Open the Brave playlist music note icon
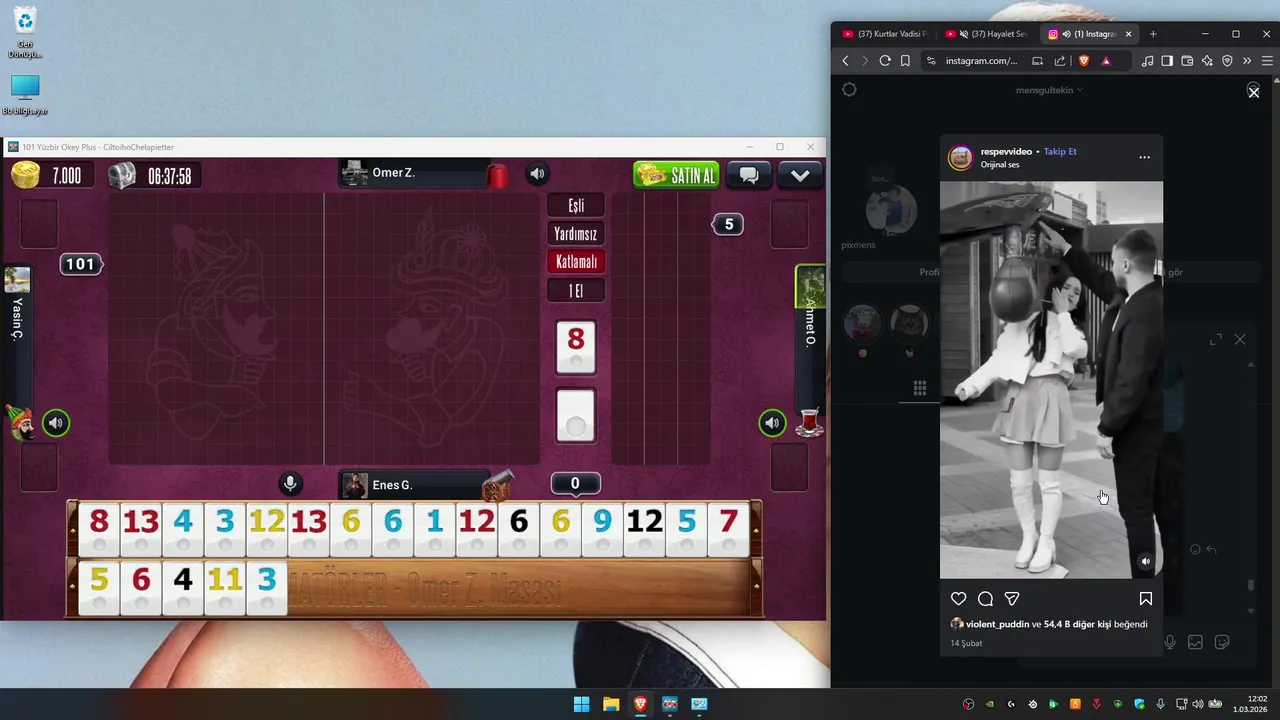 (x=1147, y=61)
